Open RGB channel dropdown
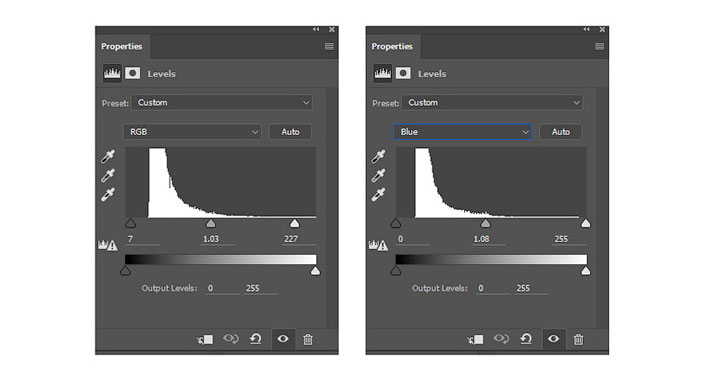The height and width of the screenshot is (380, 725). coord(192,132)
